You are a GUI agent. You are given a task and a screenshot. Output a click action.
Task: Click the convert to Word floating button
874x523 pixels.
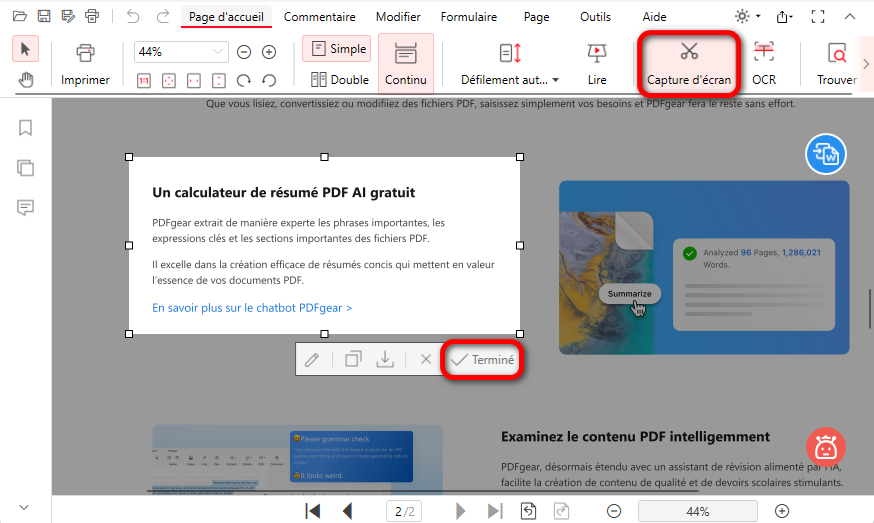point(826,154)
